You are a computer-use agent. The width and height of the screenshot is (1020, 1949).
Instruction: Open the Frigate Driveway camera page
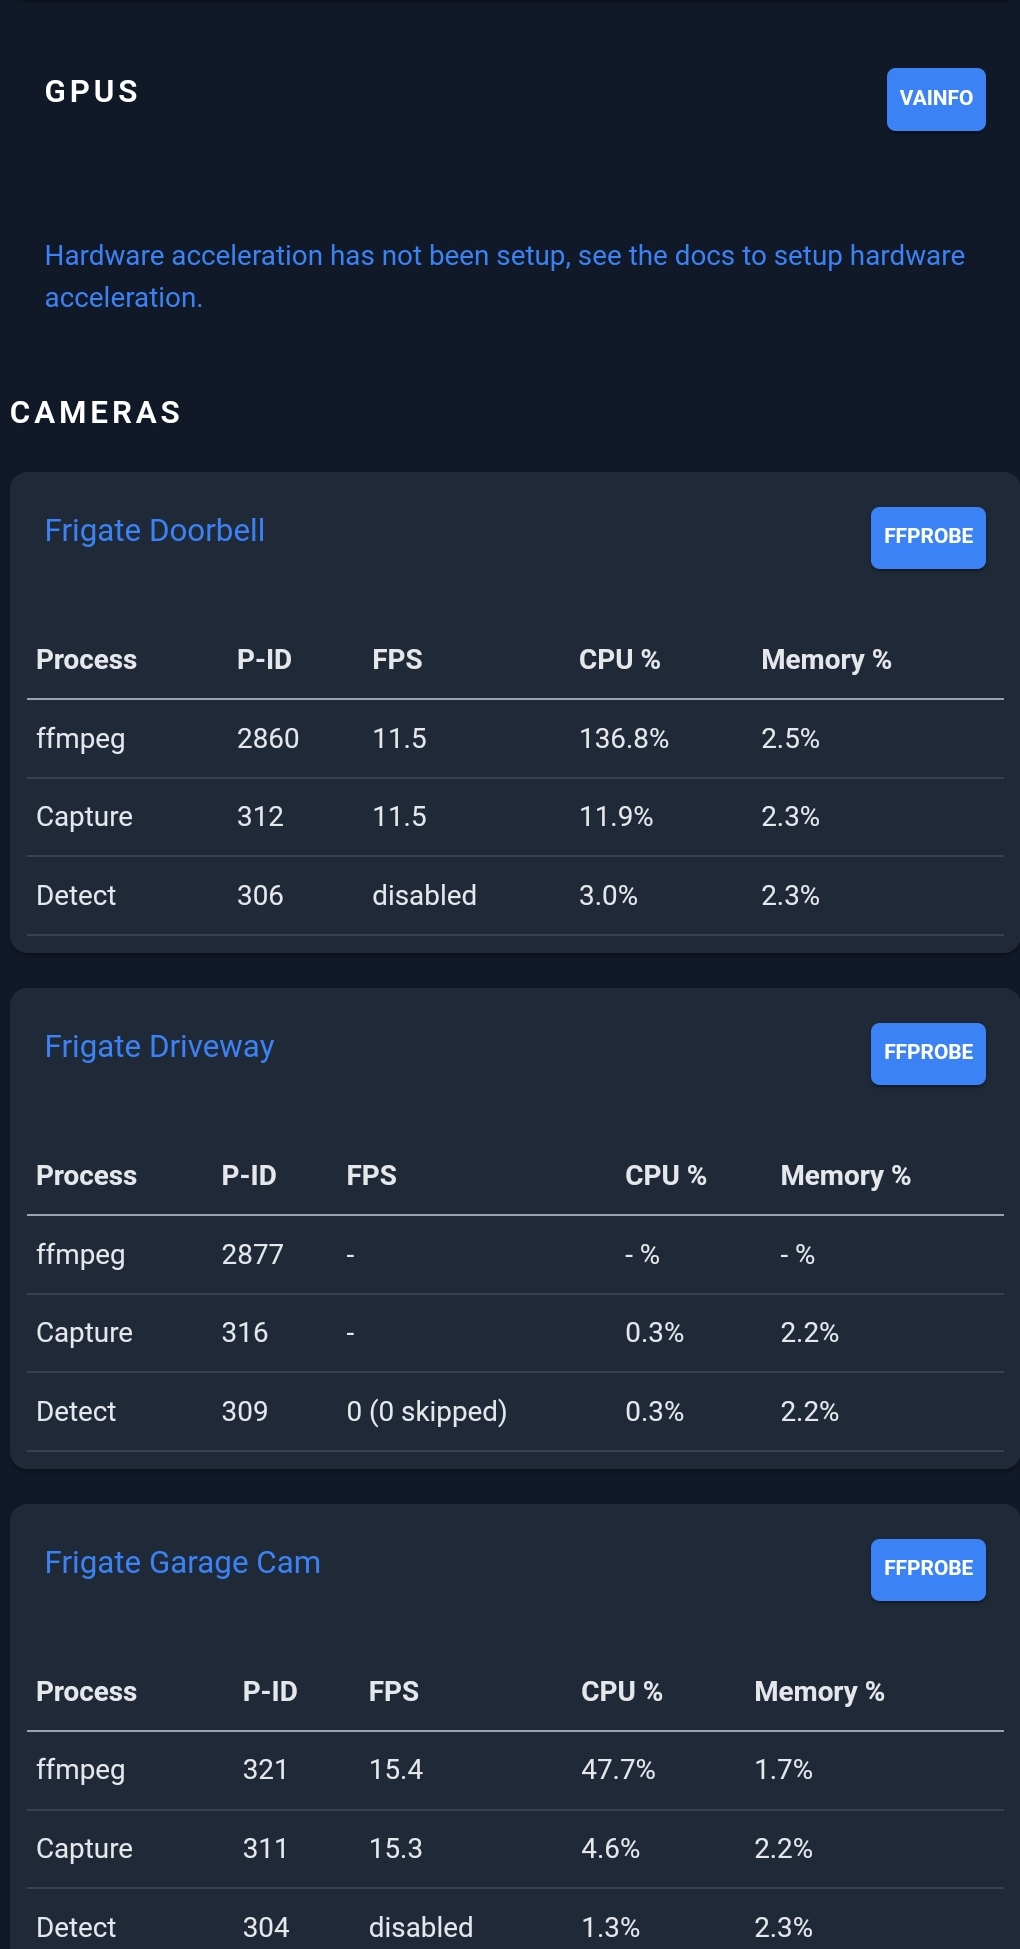coord(159,1046)
